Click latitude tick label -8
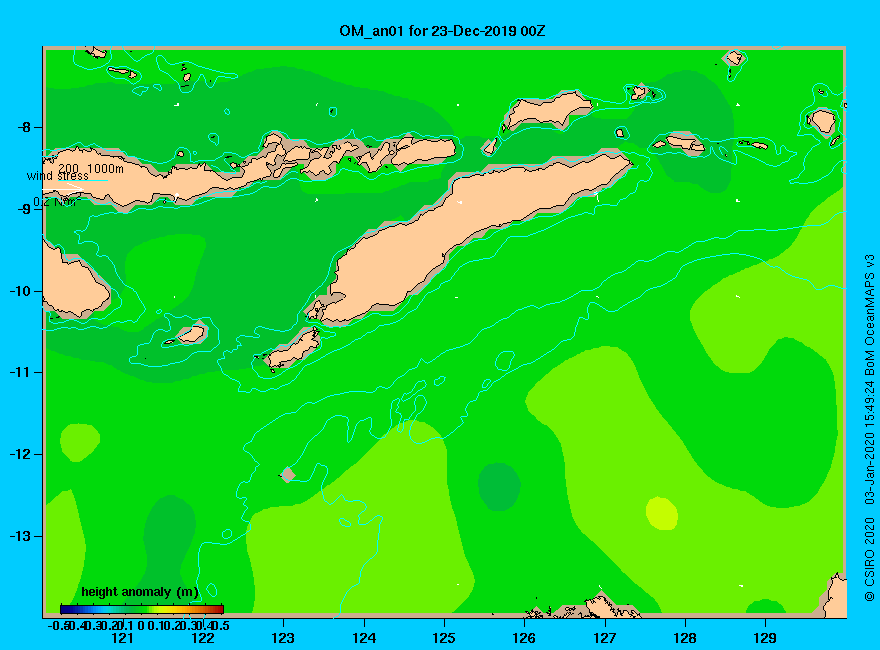The height and width of the screenshot is (650, 880). pos(25,127)
